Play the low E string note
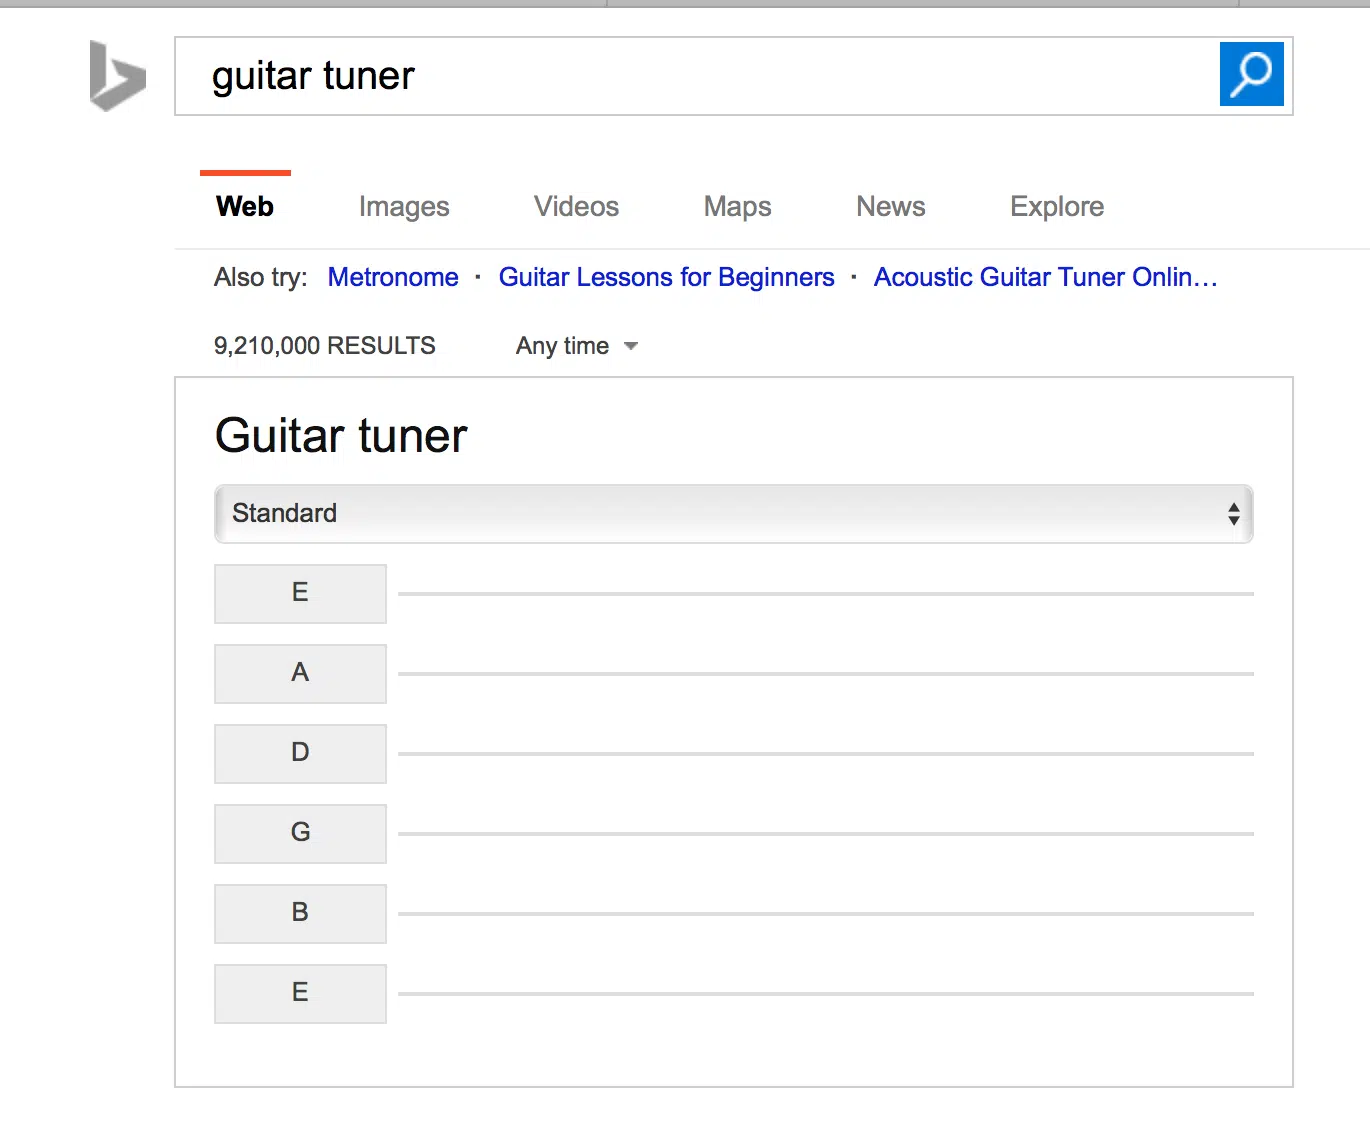1370x1122 pixels. pos(299,593)
